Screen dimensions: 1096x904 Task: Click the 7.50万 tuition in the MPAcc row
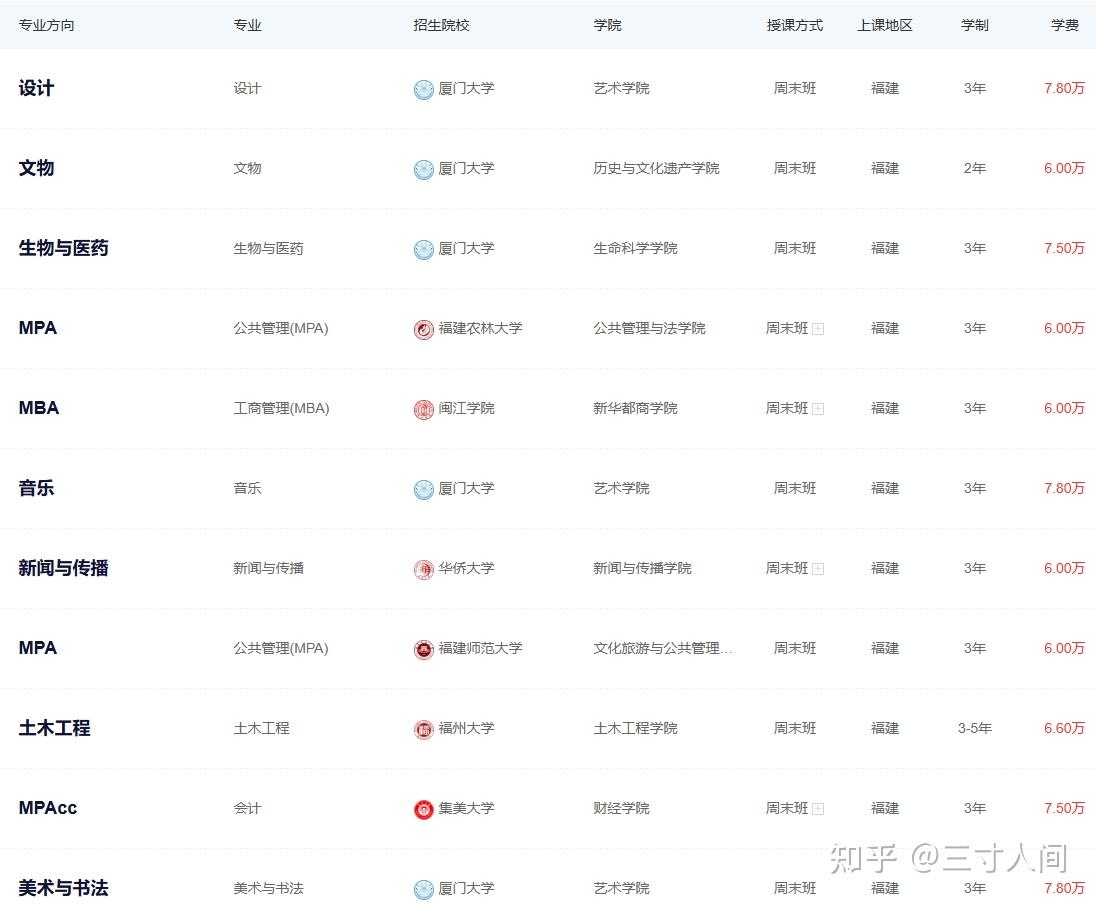[x=1065, y=808]
